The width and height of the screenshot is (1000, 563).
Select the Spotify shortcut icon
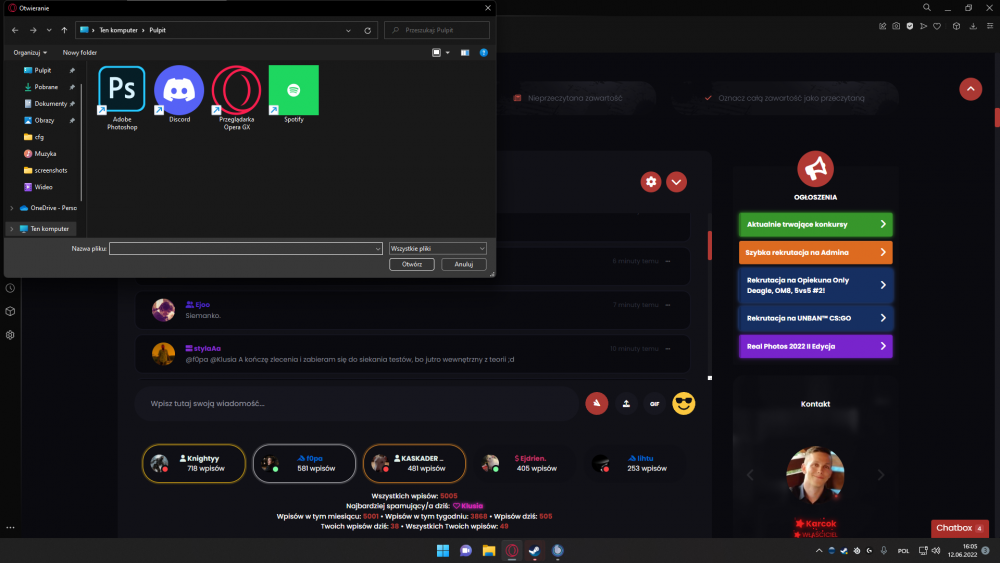pyautogui.click(x=293, y=91)
